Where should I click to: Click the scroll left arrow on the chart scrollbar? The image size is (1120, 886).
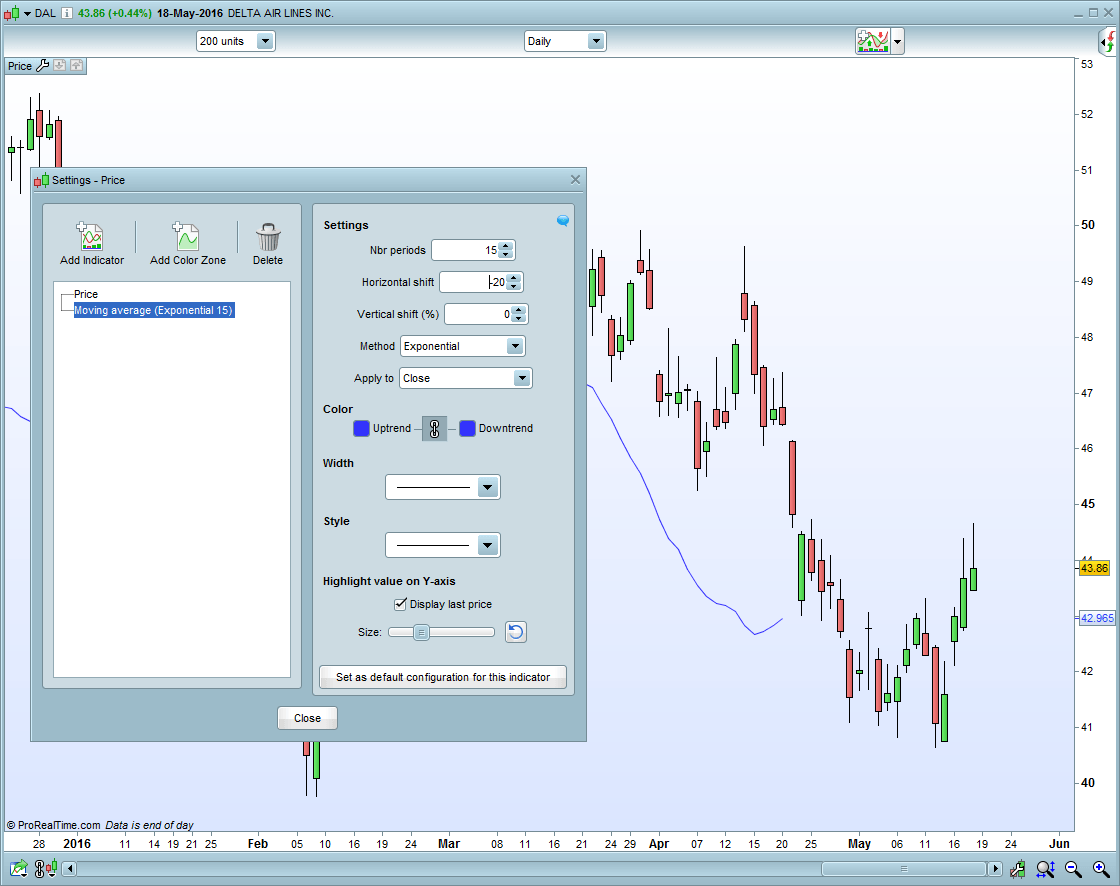[x=69, y=869]
